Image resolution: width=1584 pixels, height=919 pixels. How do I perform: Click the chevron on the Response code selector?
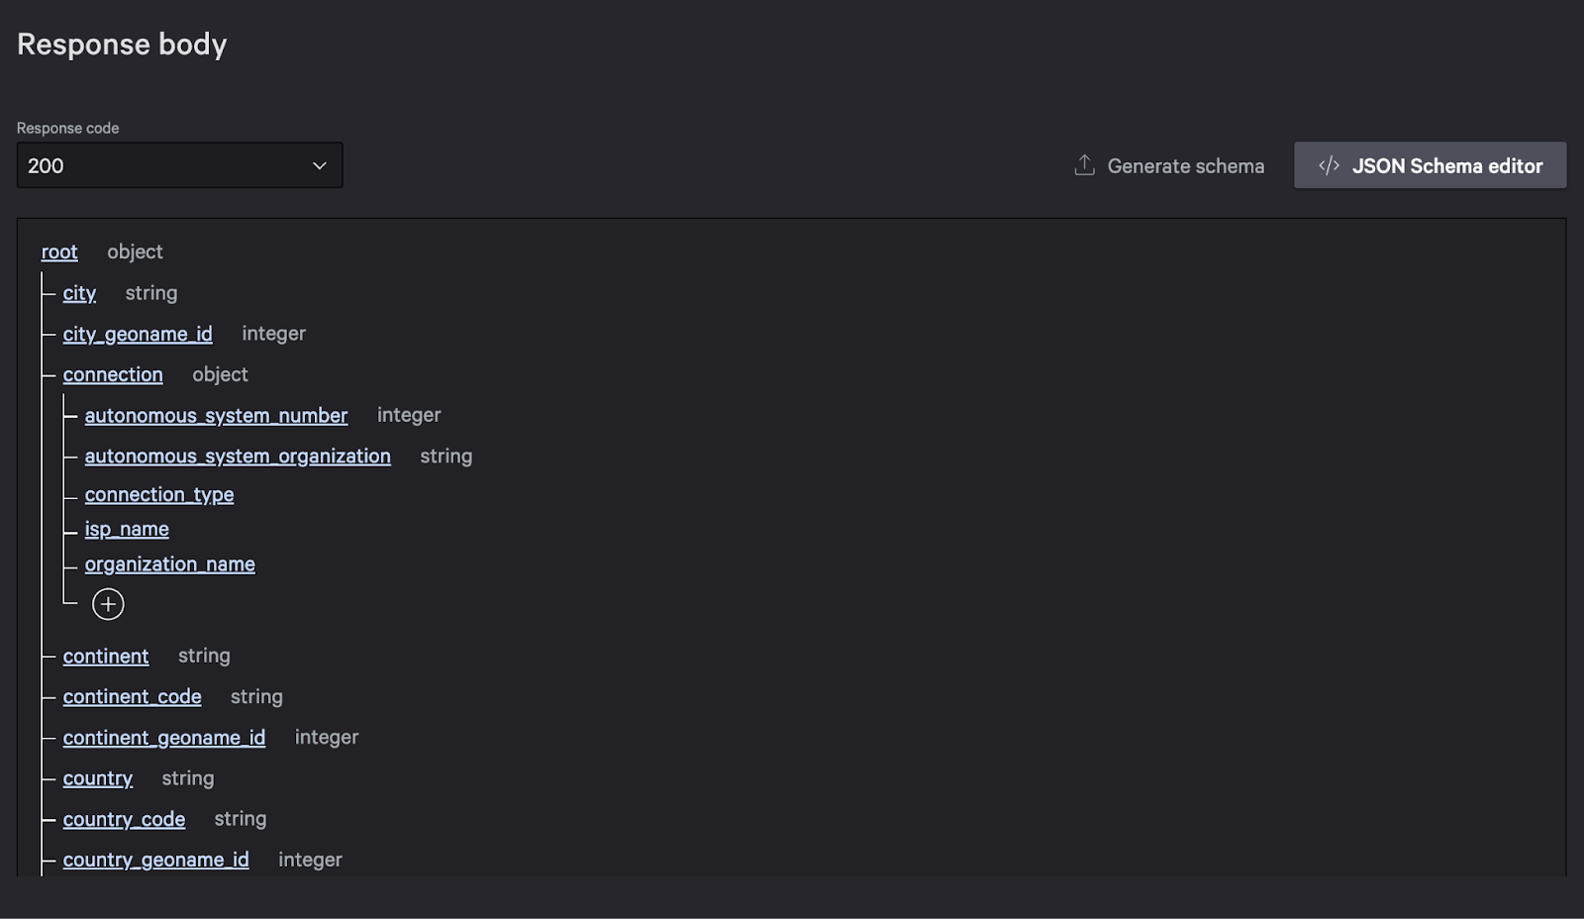coord(319,165)
